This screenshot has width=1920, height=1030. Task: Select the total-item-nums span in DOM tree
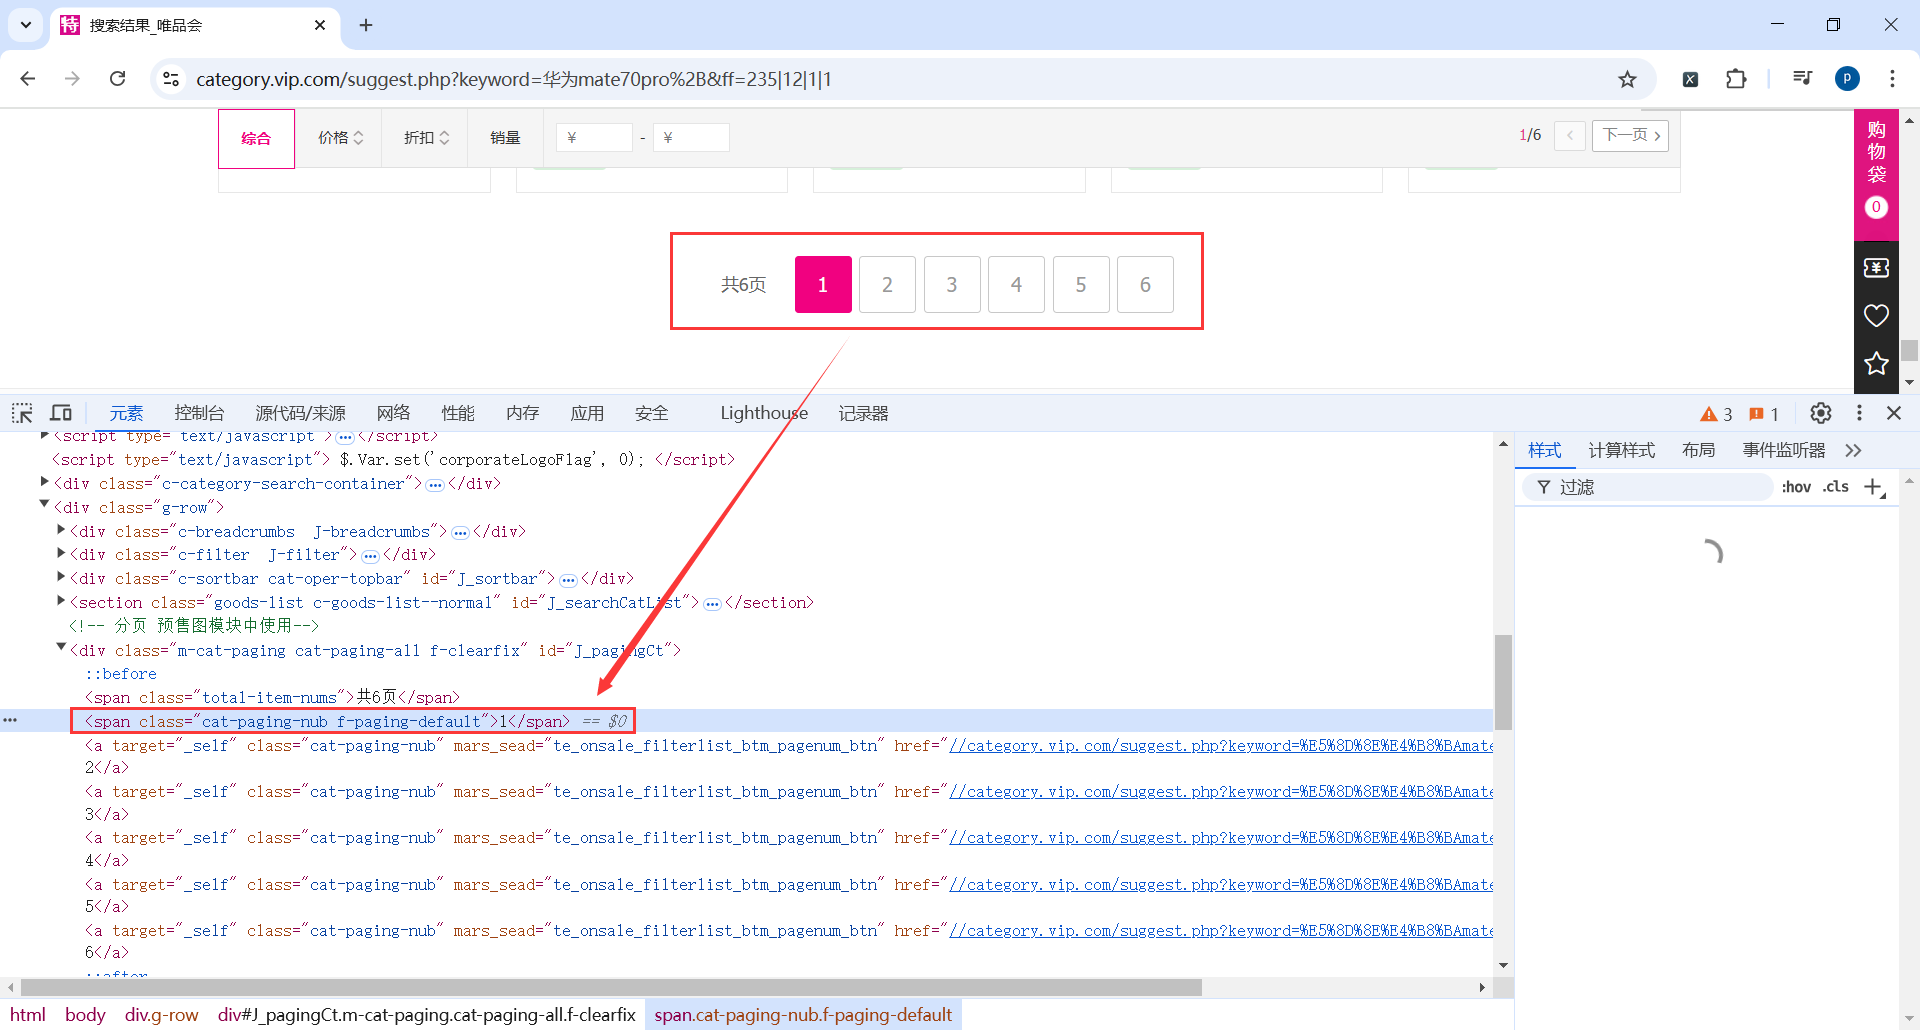272,697
